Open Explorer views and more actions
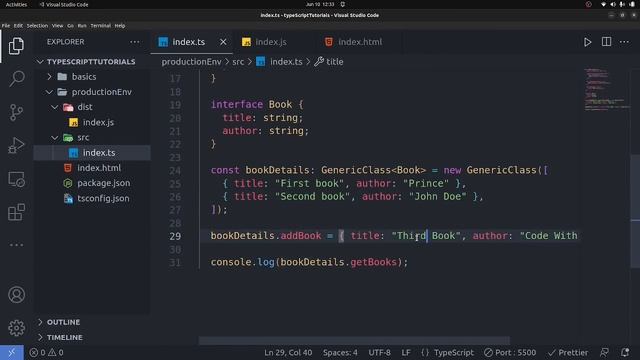640x360 pixels. pos(134,42)
